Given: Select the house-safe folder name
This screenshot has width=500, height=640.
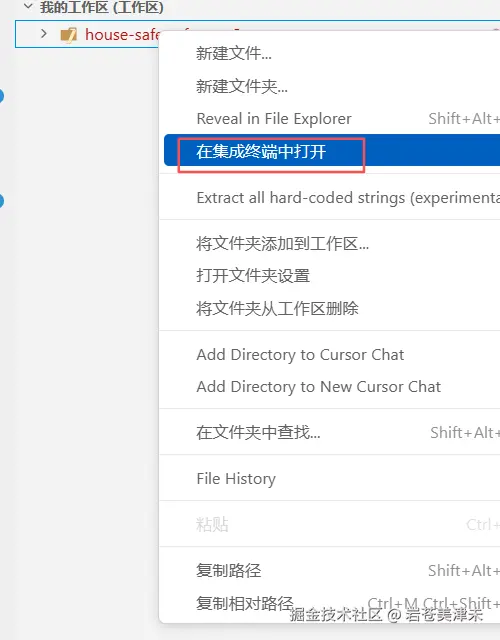Looking at the screenshot, I should [122, 35].
